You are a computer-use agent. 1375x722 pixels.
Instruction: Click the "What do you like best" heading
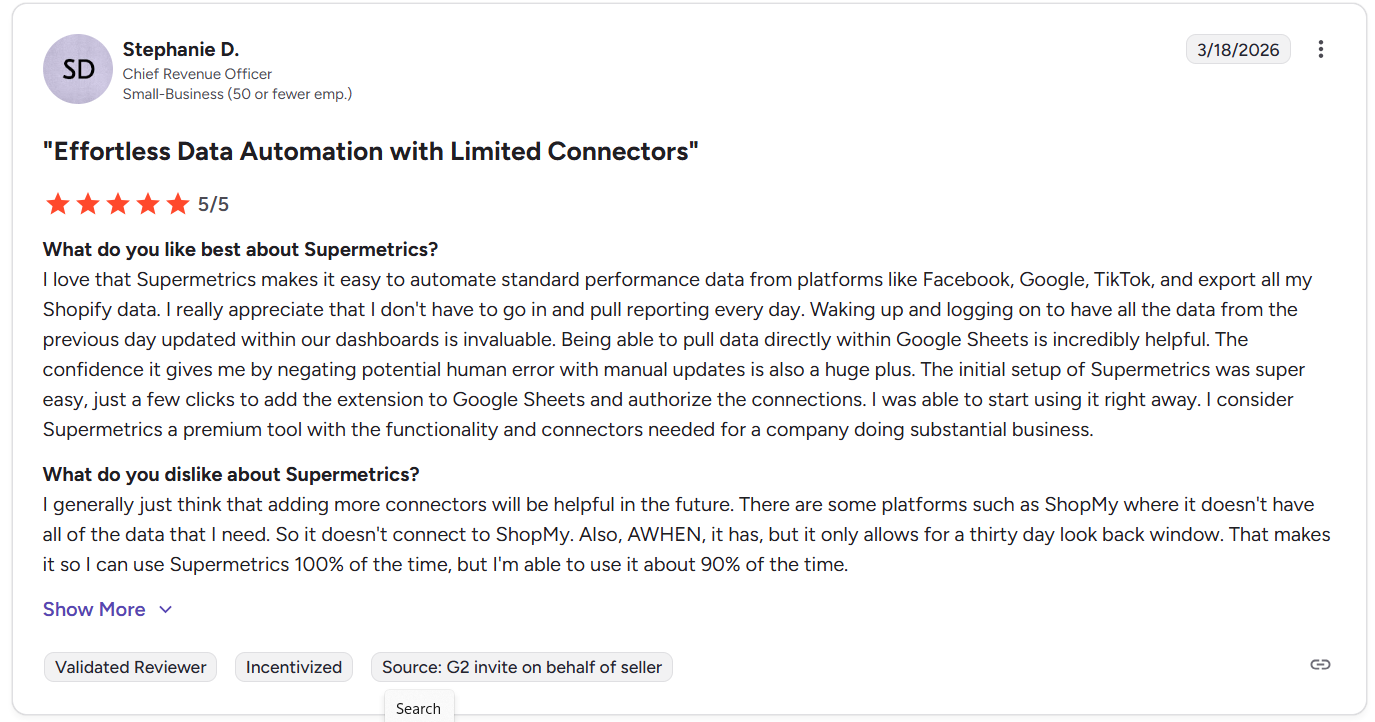coord(240,249)
